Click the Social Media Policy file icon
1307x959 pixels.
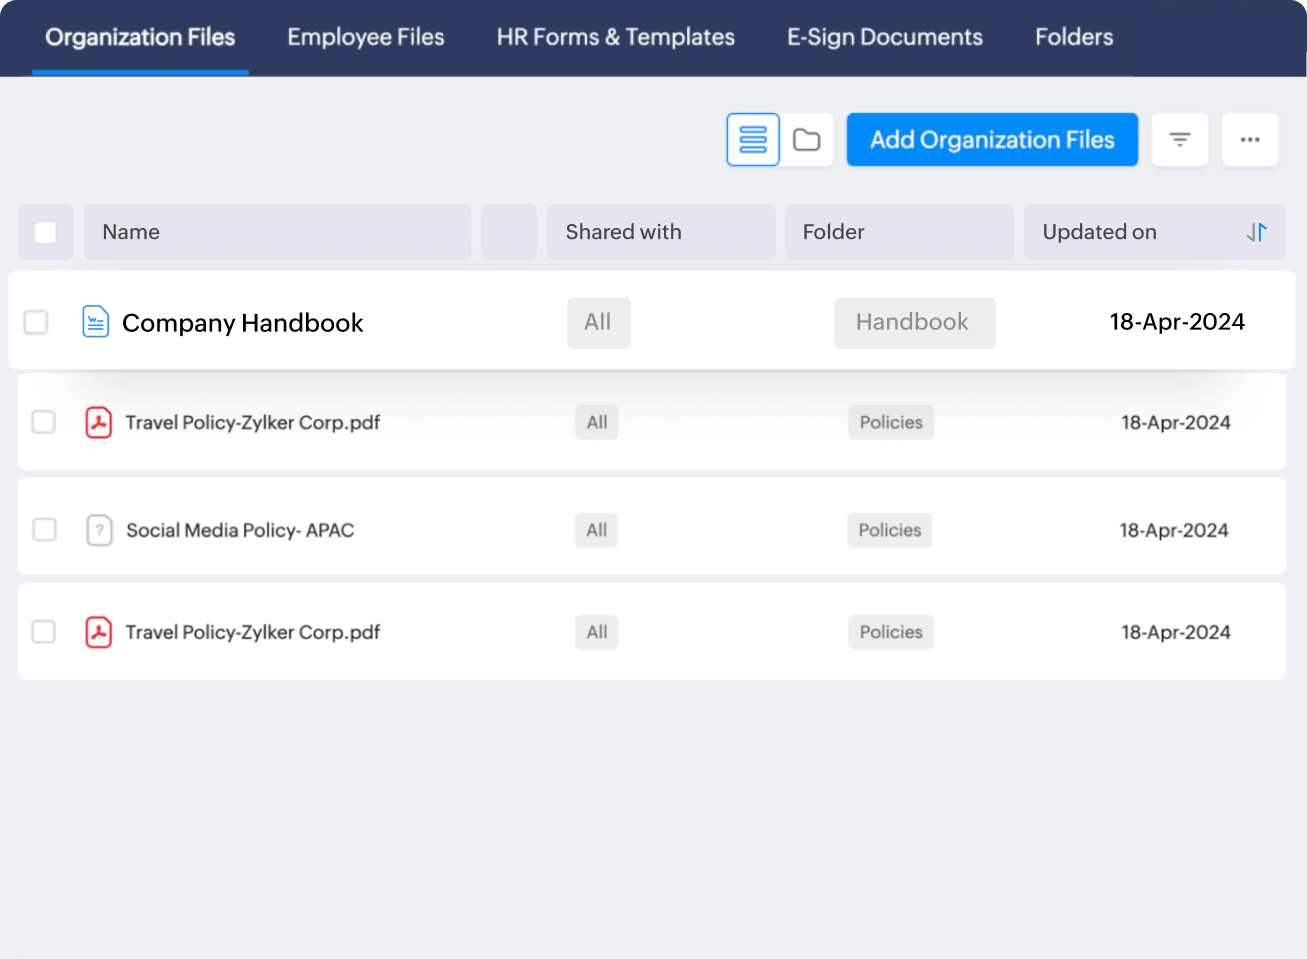(99, 530)
